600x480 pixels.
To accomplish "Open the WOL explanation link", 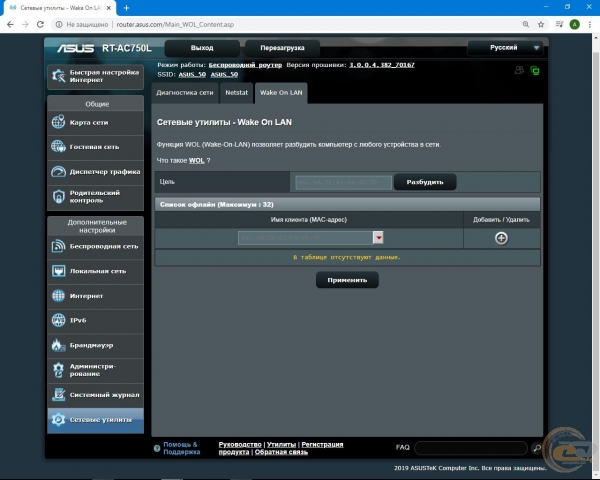I will (196, 160).
